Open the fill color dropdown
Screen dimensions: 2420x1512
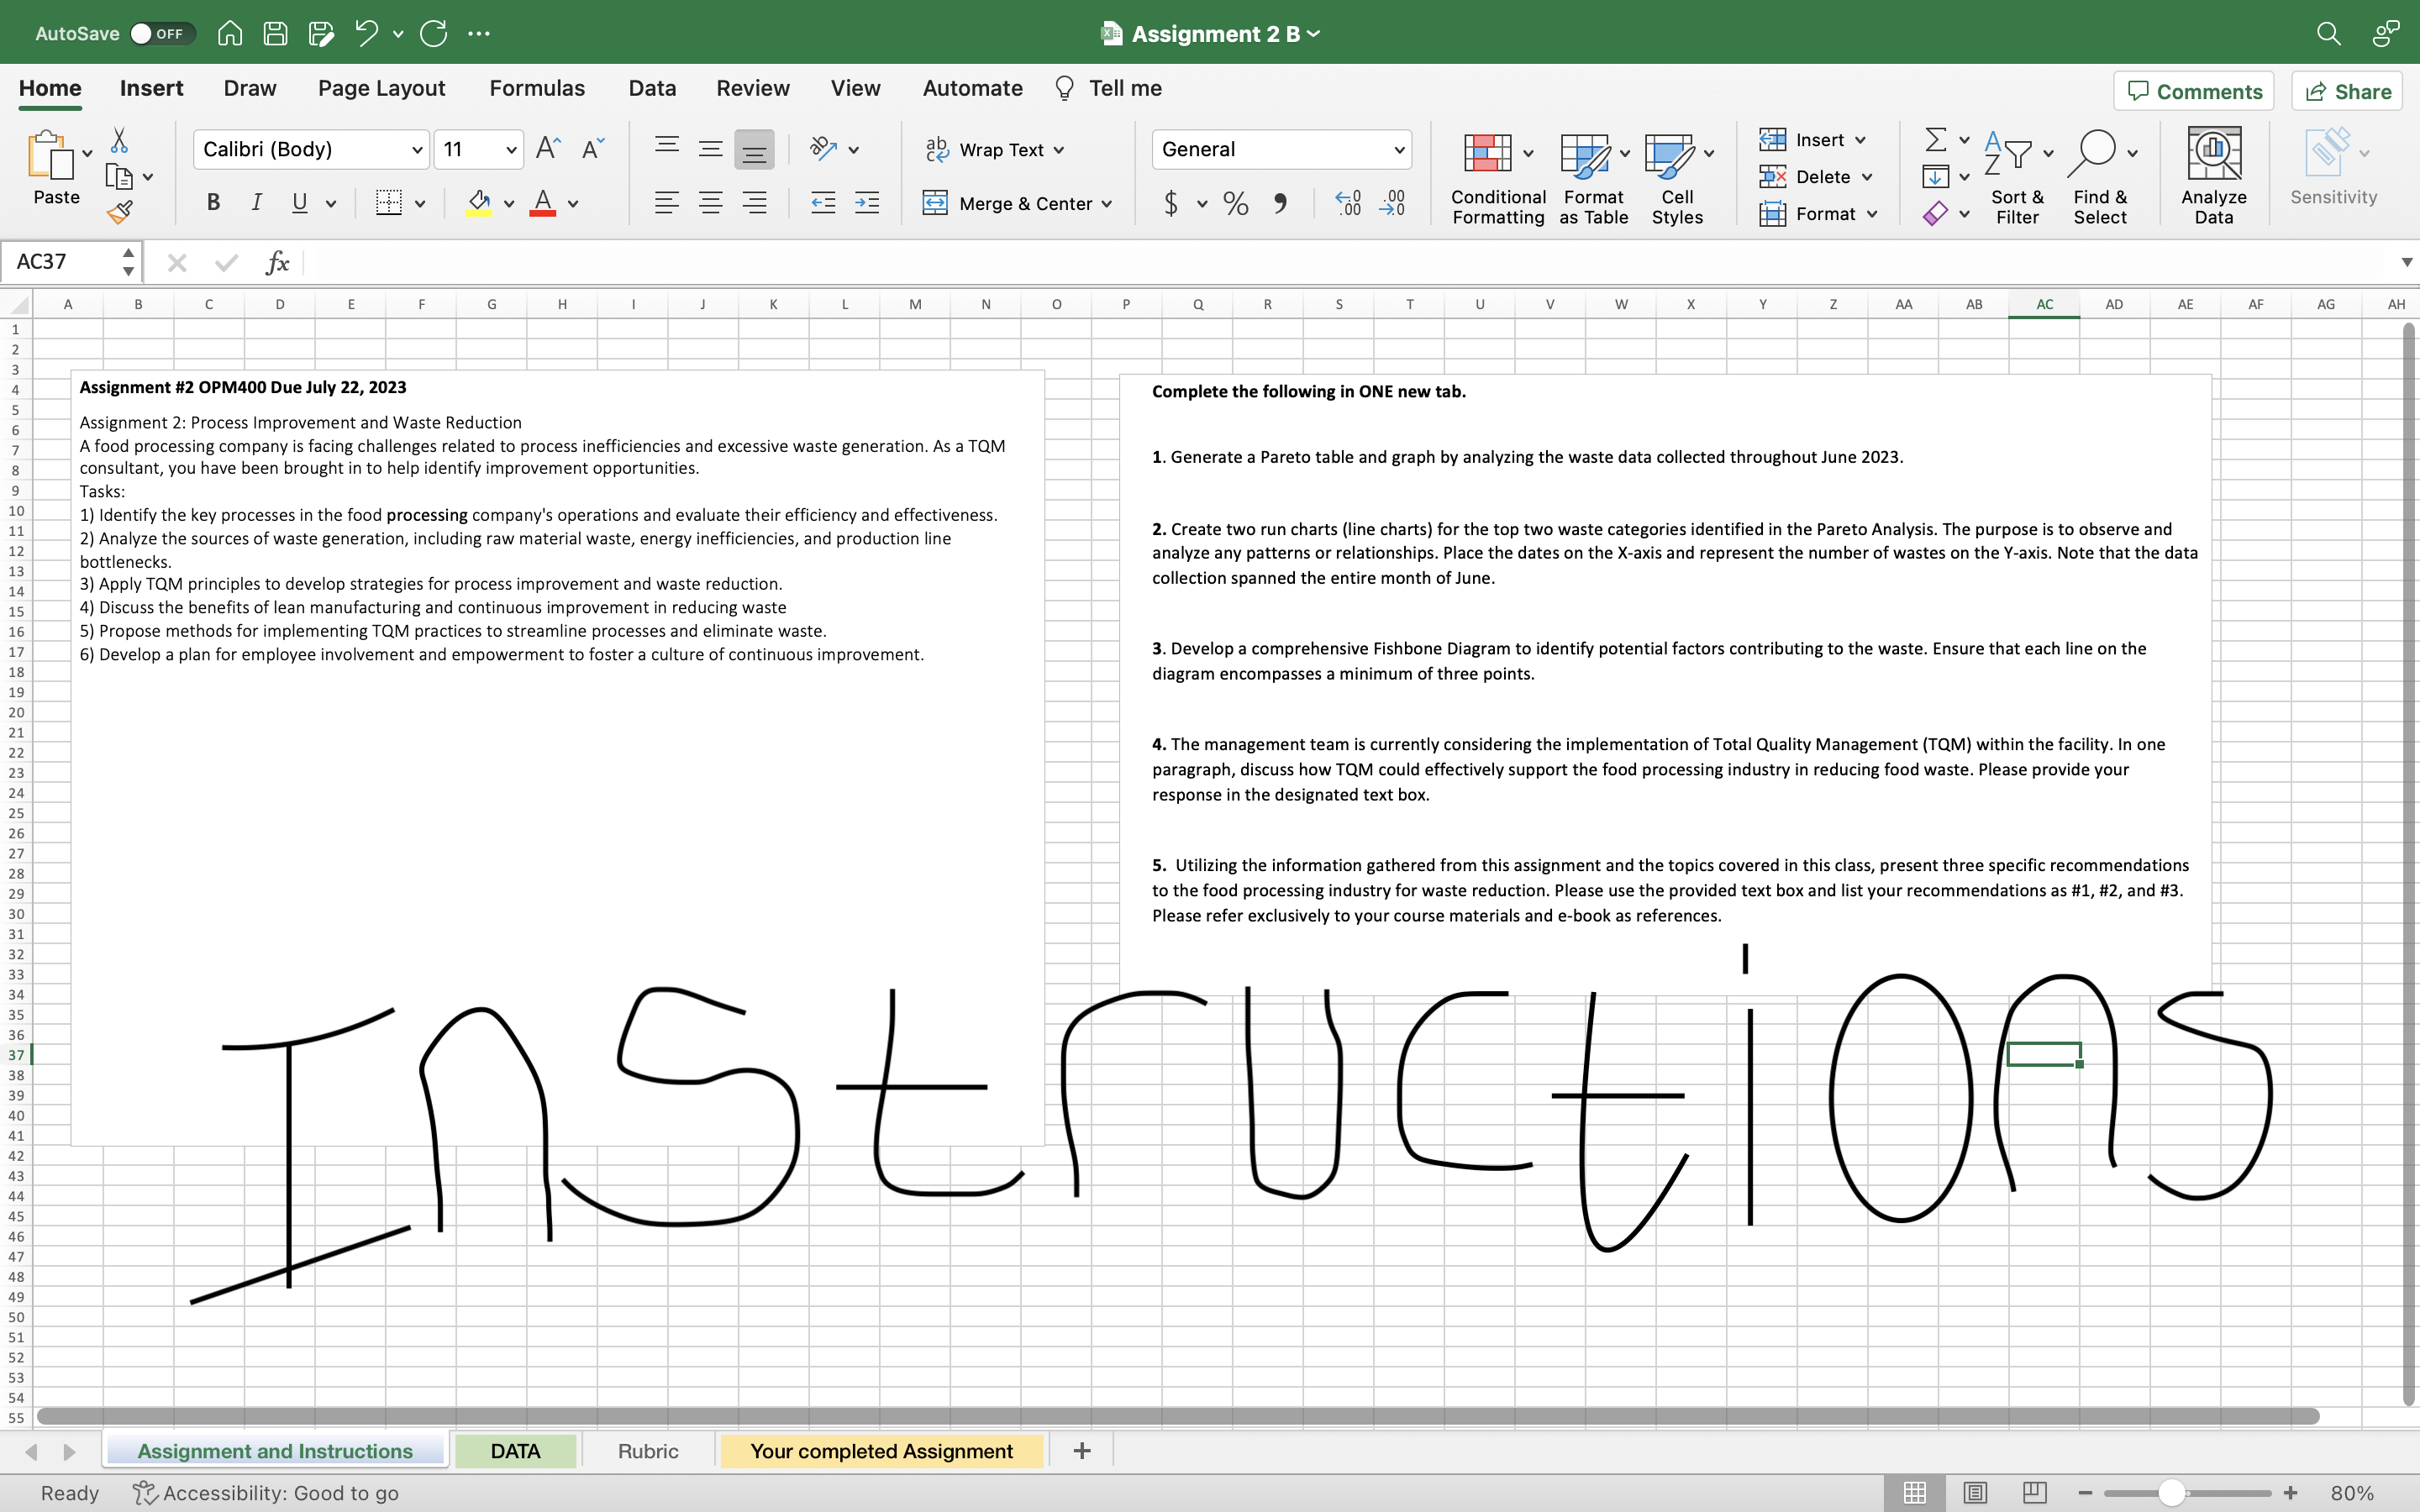click(x=508, y=203)
